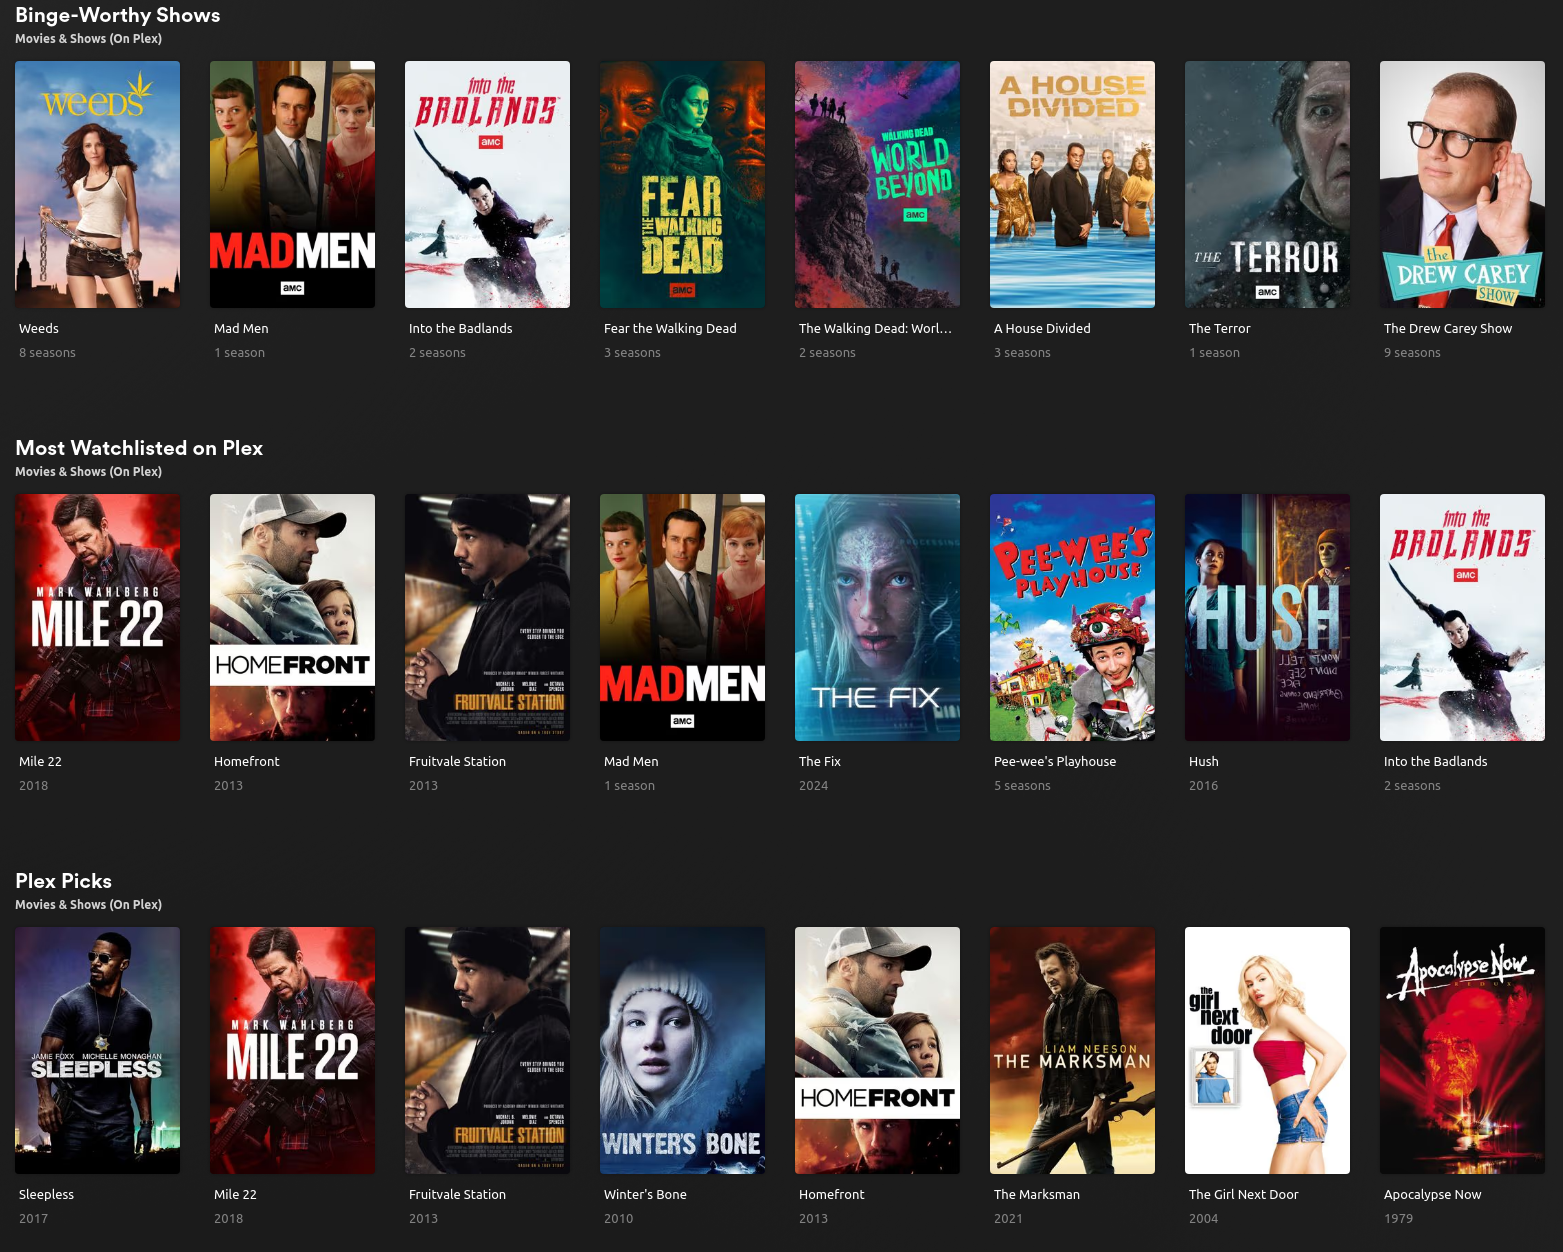Go to the Most Watchlisted on Plex heading
This screenshot has width=1563, height=1252.
pos(139,448)
